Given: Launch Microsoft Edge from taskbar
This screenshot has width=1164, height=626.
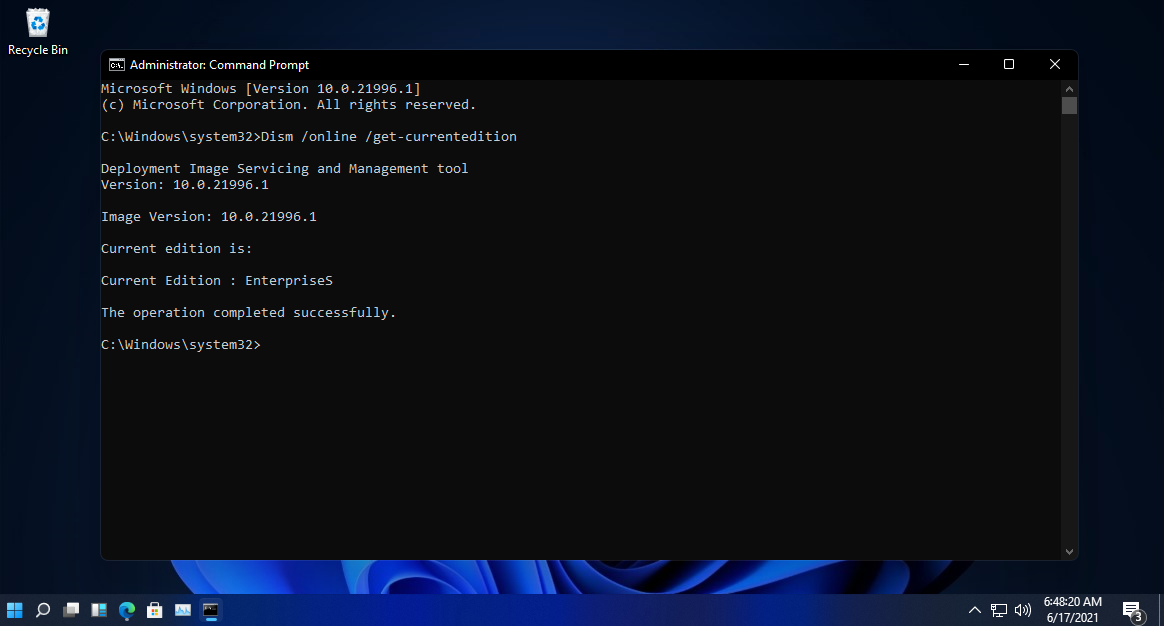Looking at the screenshot, I should [x=127, y=610].
